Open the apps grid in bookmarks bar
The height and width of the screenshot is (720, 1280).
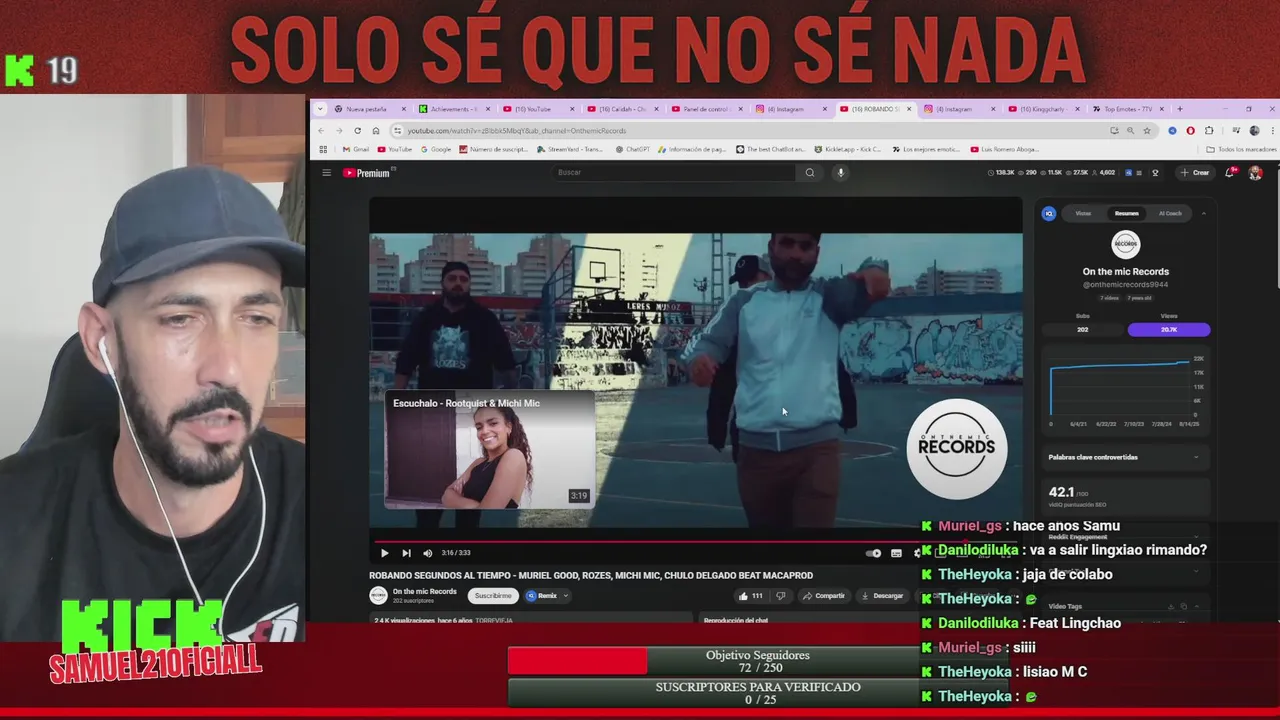[x=323, y=149]
